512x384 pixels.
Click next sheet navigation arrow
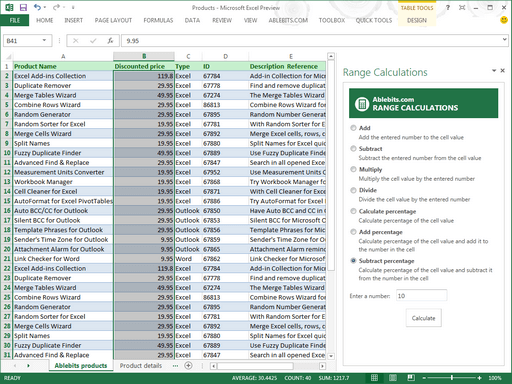tap(28, 366)
